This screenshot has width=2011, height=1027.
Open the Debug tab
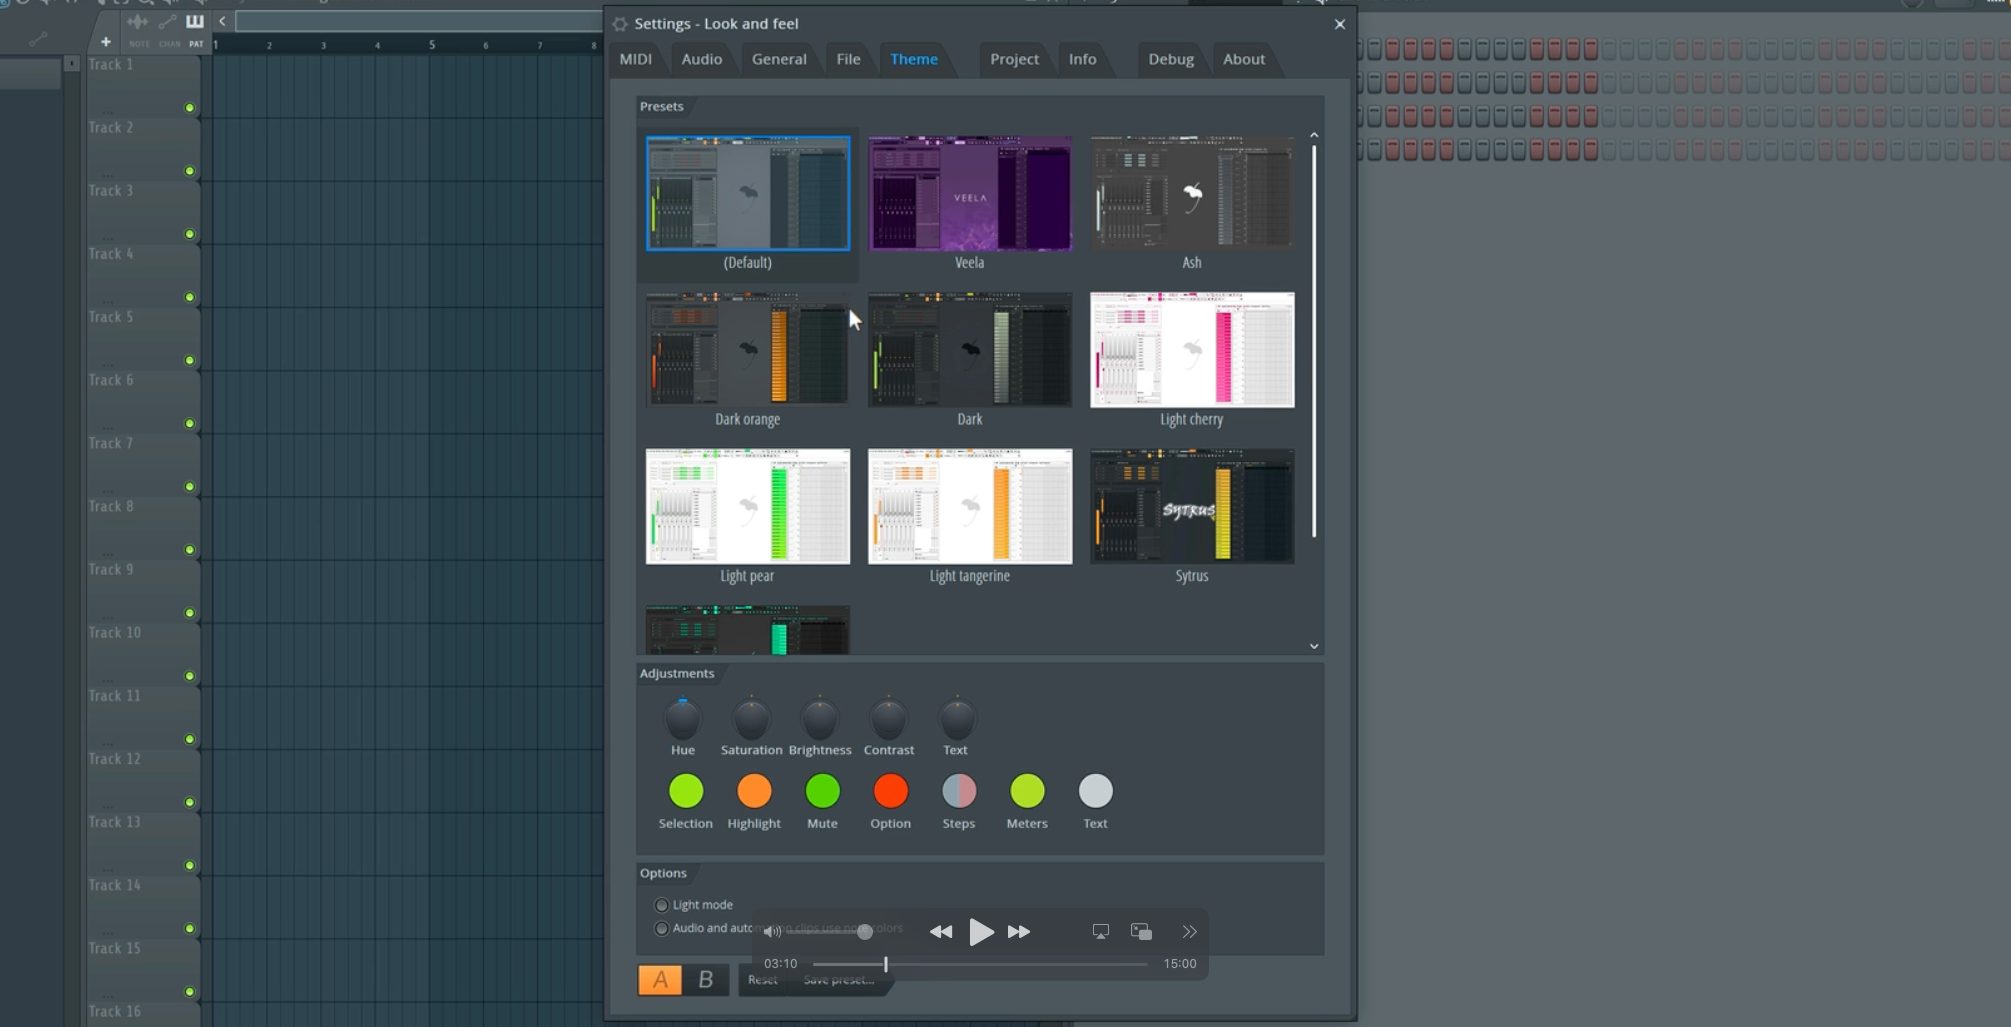click(1171, 59)
